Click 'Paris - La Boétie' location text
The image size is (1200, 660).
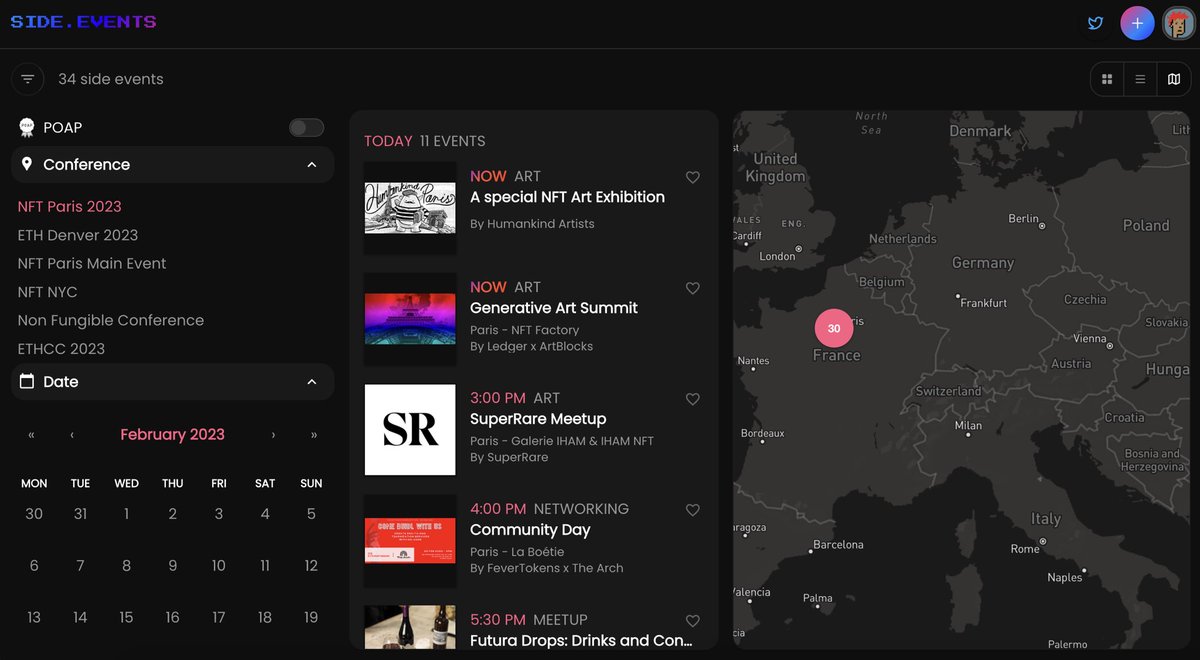[x=517, y=552]
